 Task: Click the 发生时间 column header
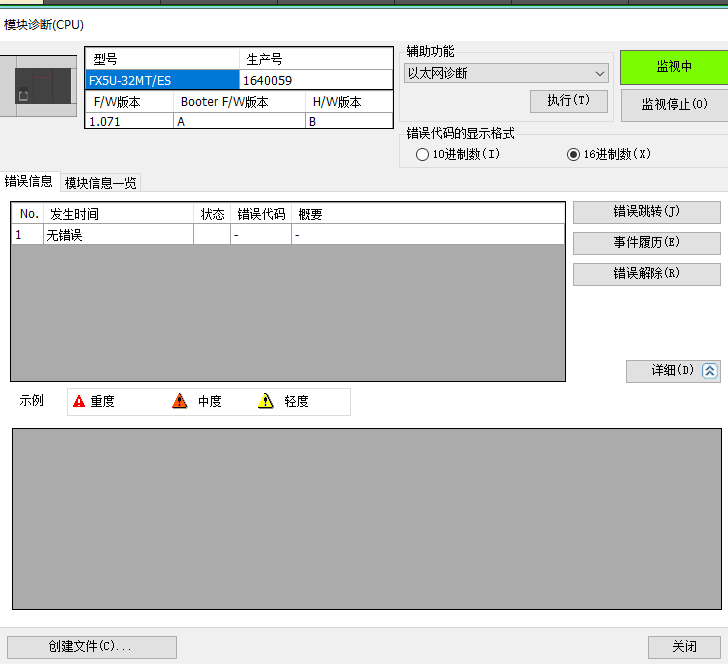coord(118,214)
